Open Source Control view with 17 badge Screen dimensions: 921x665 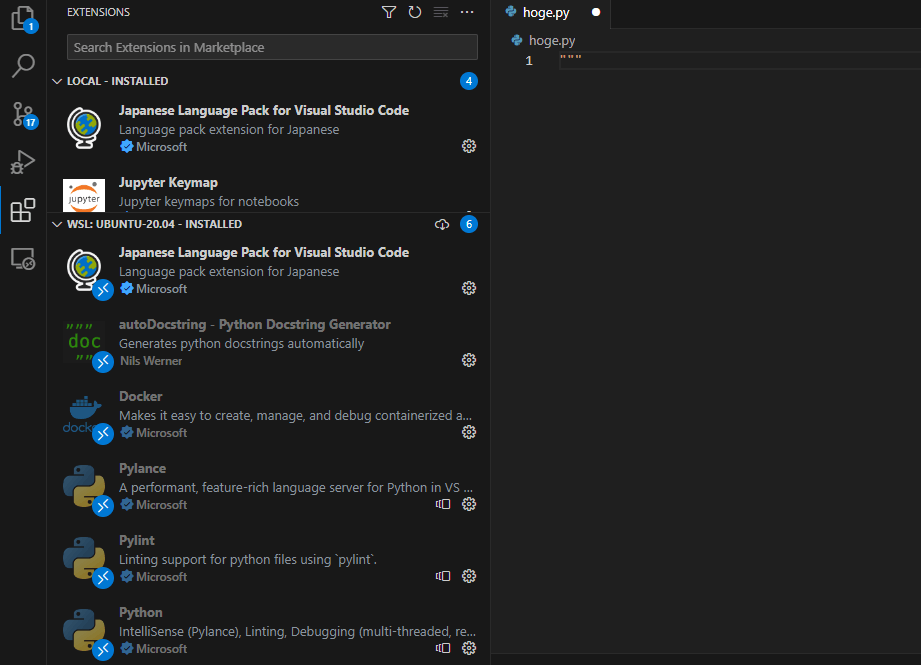click(x=23, y=115)
